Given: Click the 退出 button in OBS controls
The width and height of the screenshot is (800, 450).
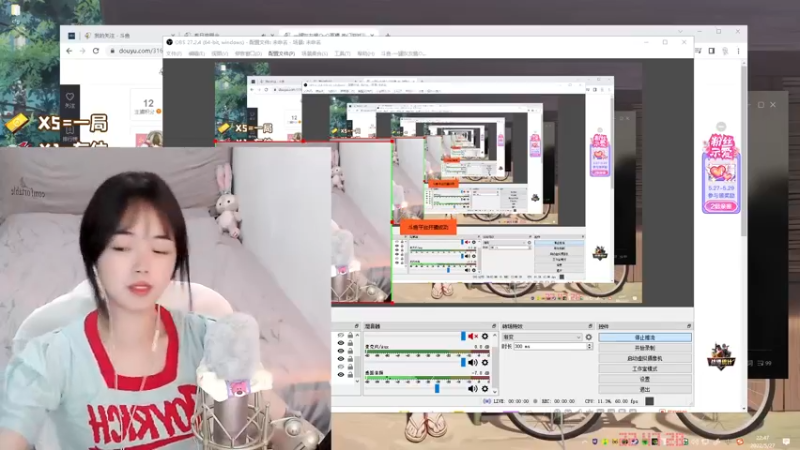Looking at the screenshot, I should [645, 389].
